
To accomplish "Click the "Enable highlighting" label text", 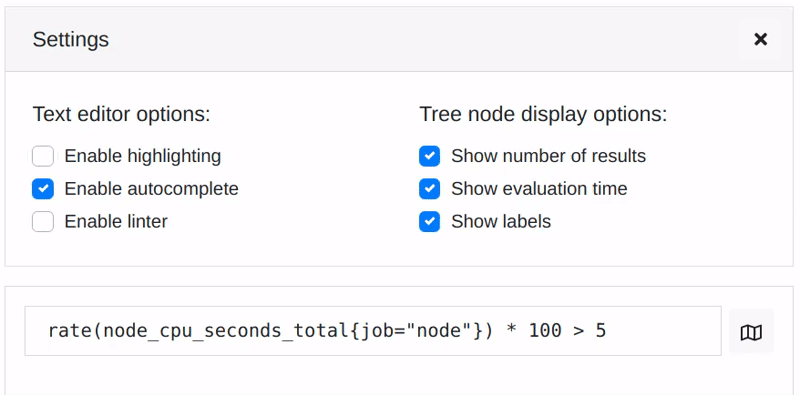I will tap(142, 156).
